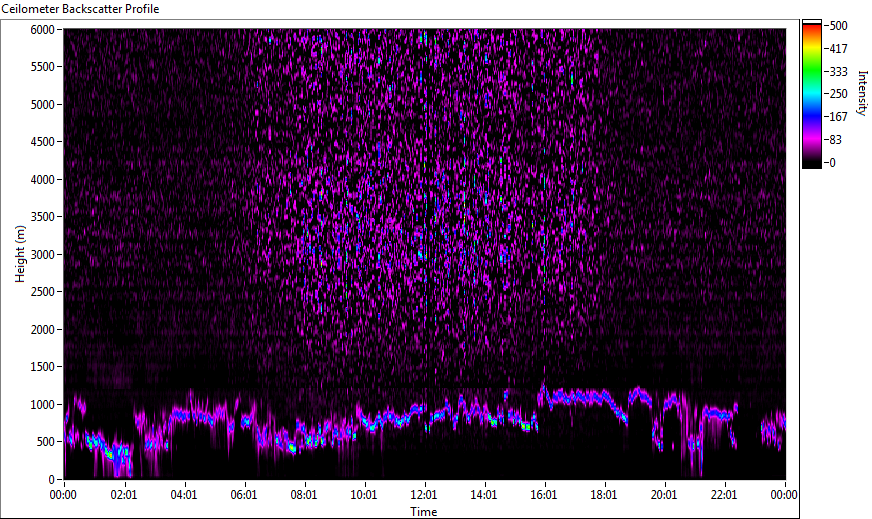The width and height of the screenshot is (872, 519).
Task: Select the 2000 height axis value
Action: [43, 330]
